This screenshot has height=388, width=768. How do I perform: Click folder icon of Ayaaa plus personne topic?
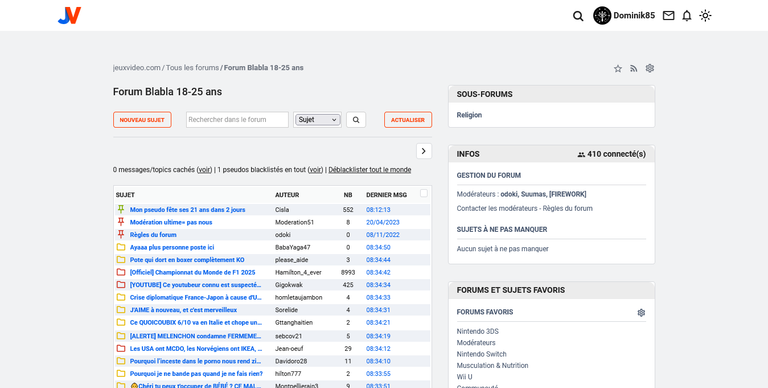(121, 247)
